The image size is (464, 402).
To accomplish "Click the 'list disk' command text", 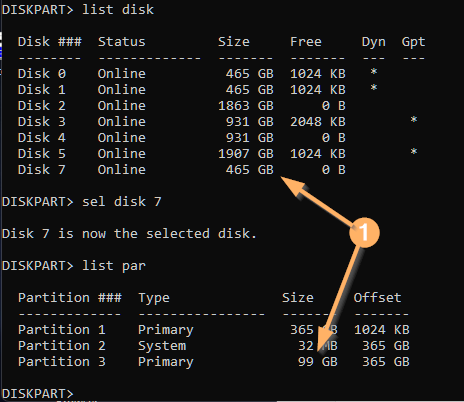I will [x=118, y=10].
